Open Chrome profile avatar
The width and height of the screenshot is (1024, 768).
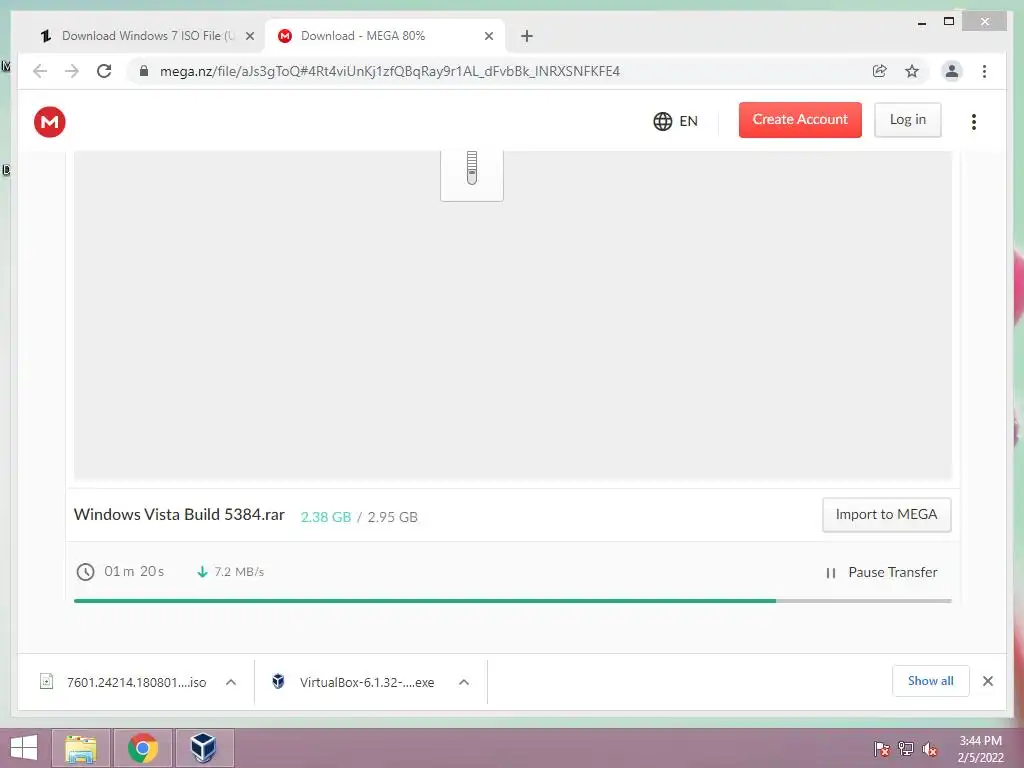point(952,71)
